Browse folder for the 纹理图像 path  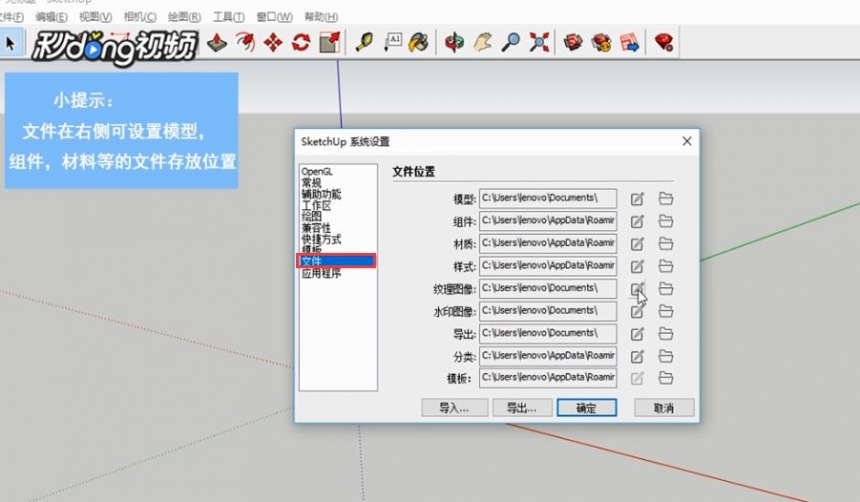[666, 289]
